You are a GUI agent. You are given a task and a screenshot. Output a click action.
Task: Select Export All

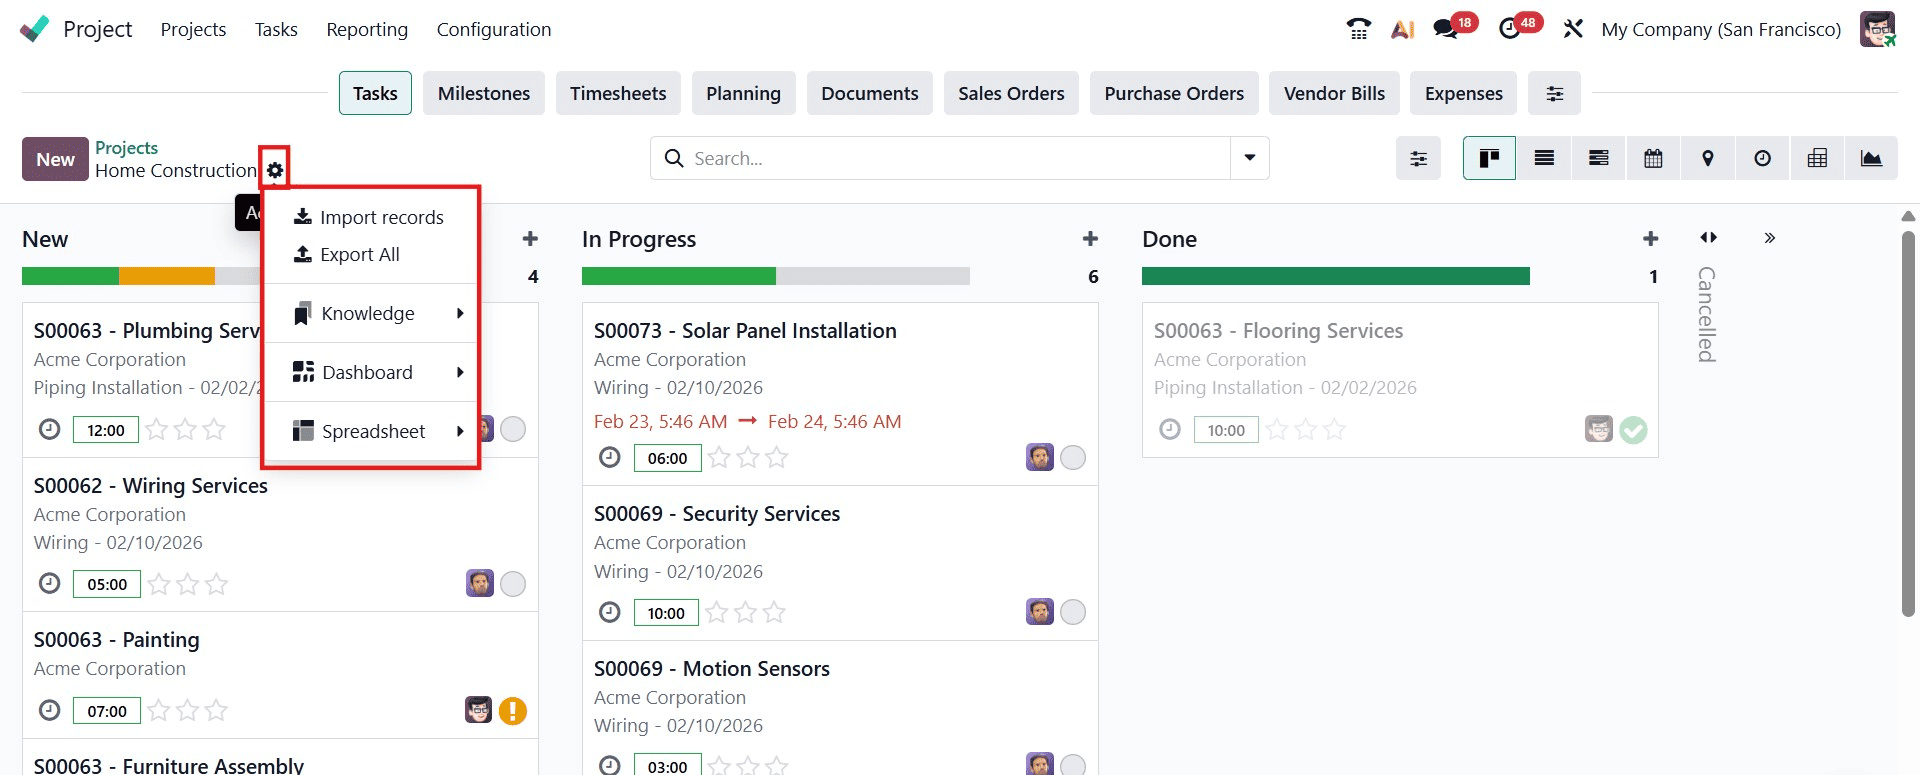pos(370,254)
